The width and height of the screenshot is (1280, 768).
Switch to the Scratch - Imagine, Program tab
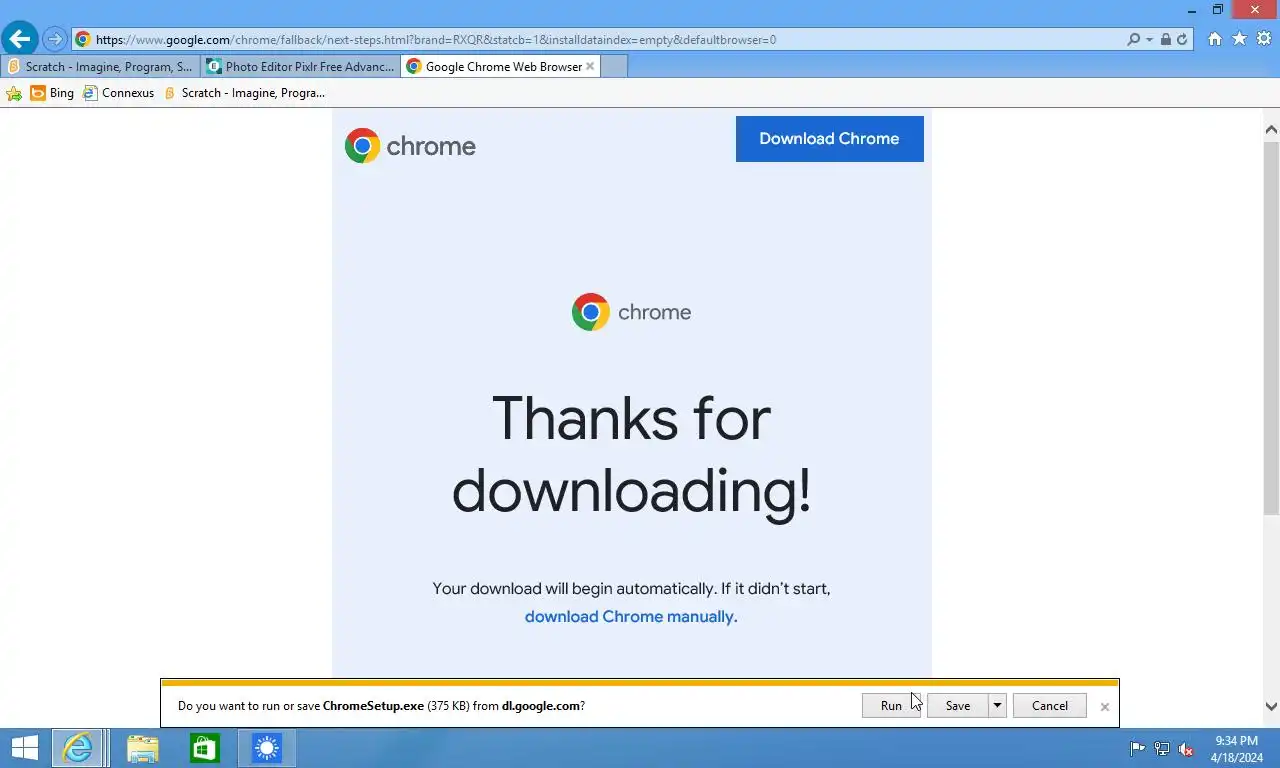point(100,67)
